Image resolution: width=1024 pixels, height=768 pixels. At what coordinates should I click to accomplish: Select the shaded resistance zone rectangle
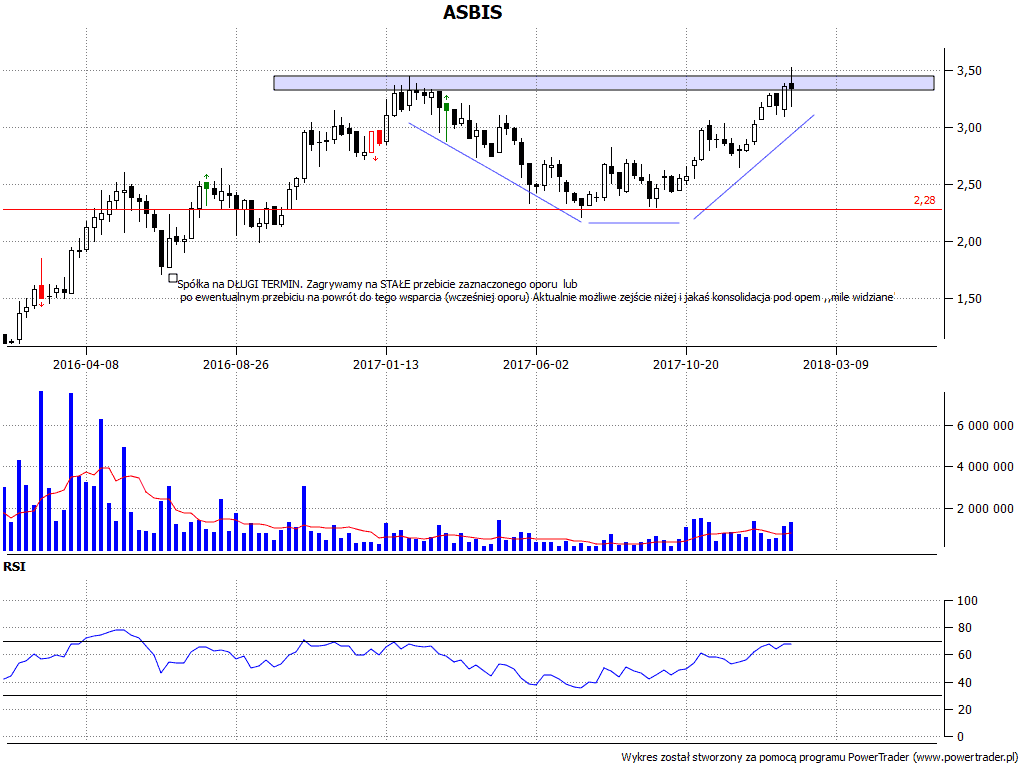tap(603, 84)
